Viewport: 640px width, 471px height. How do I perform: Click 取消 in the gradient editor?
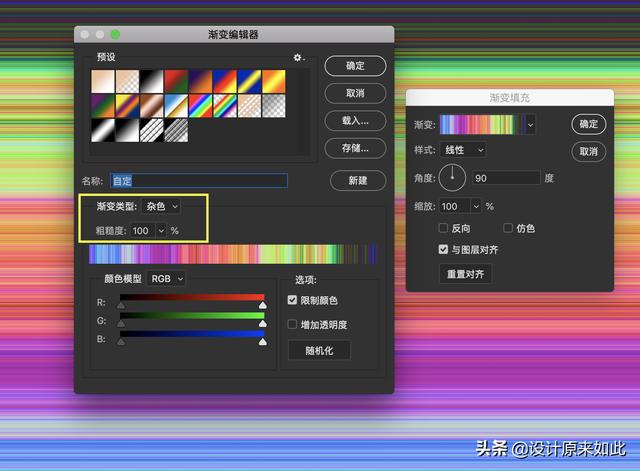355,93
